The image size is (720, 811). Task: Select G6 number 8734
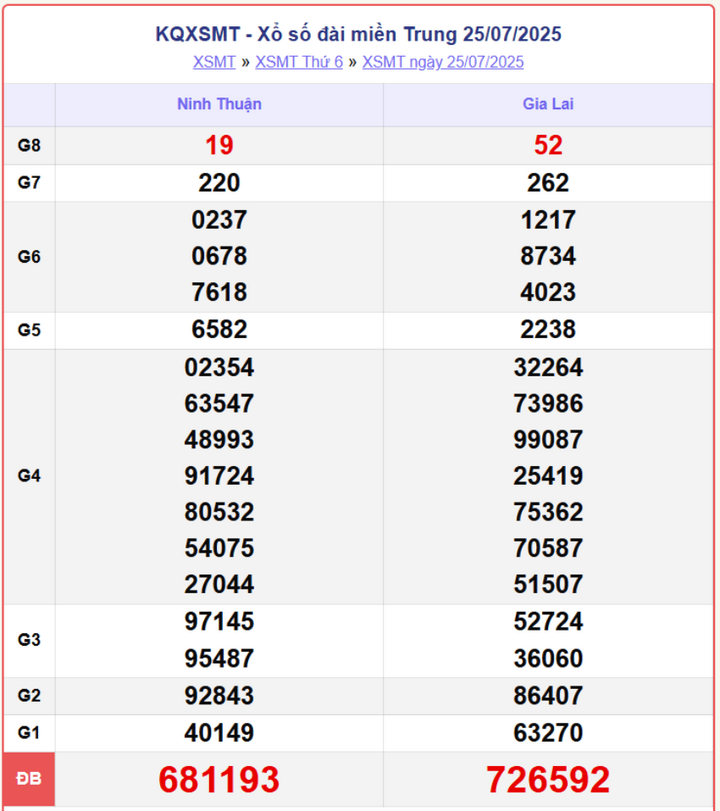tap(548, 256)
